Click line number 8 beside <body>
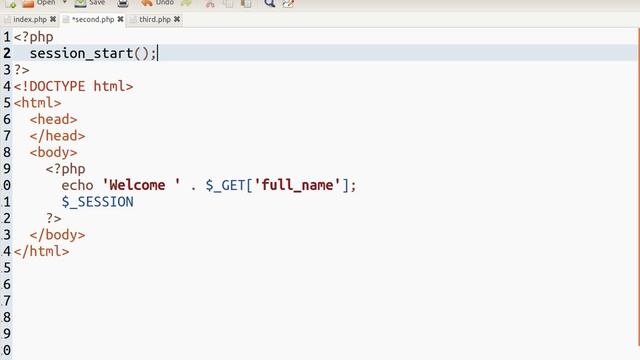This screenshot has width=640, height=360. 7,152
